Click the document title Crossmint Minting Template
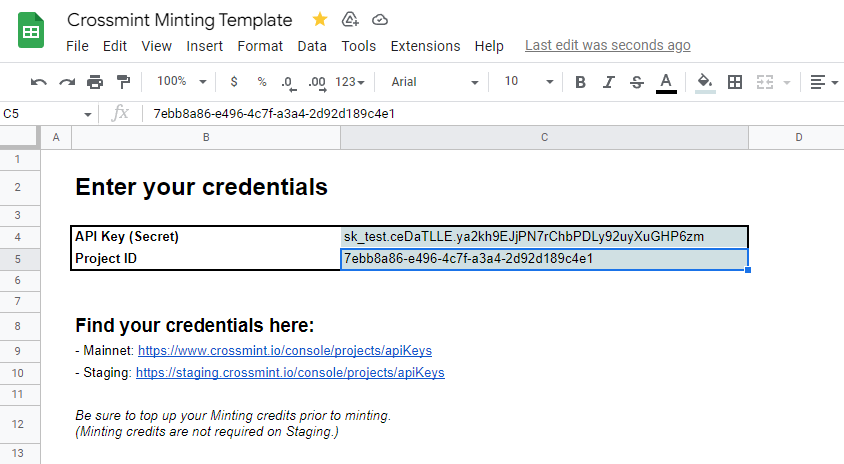Viewport: 844px width, 464px height. point(180,20)
